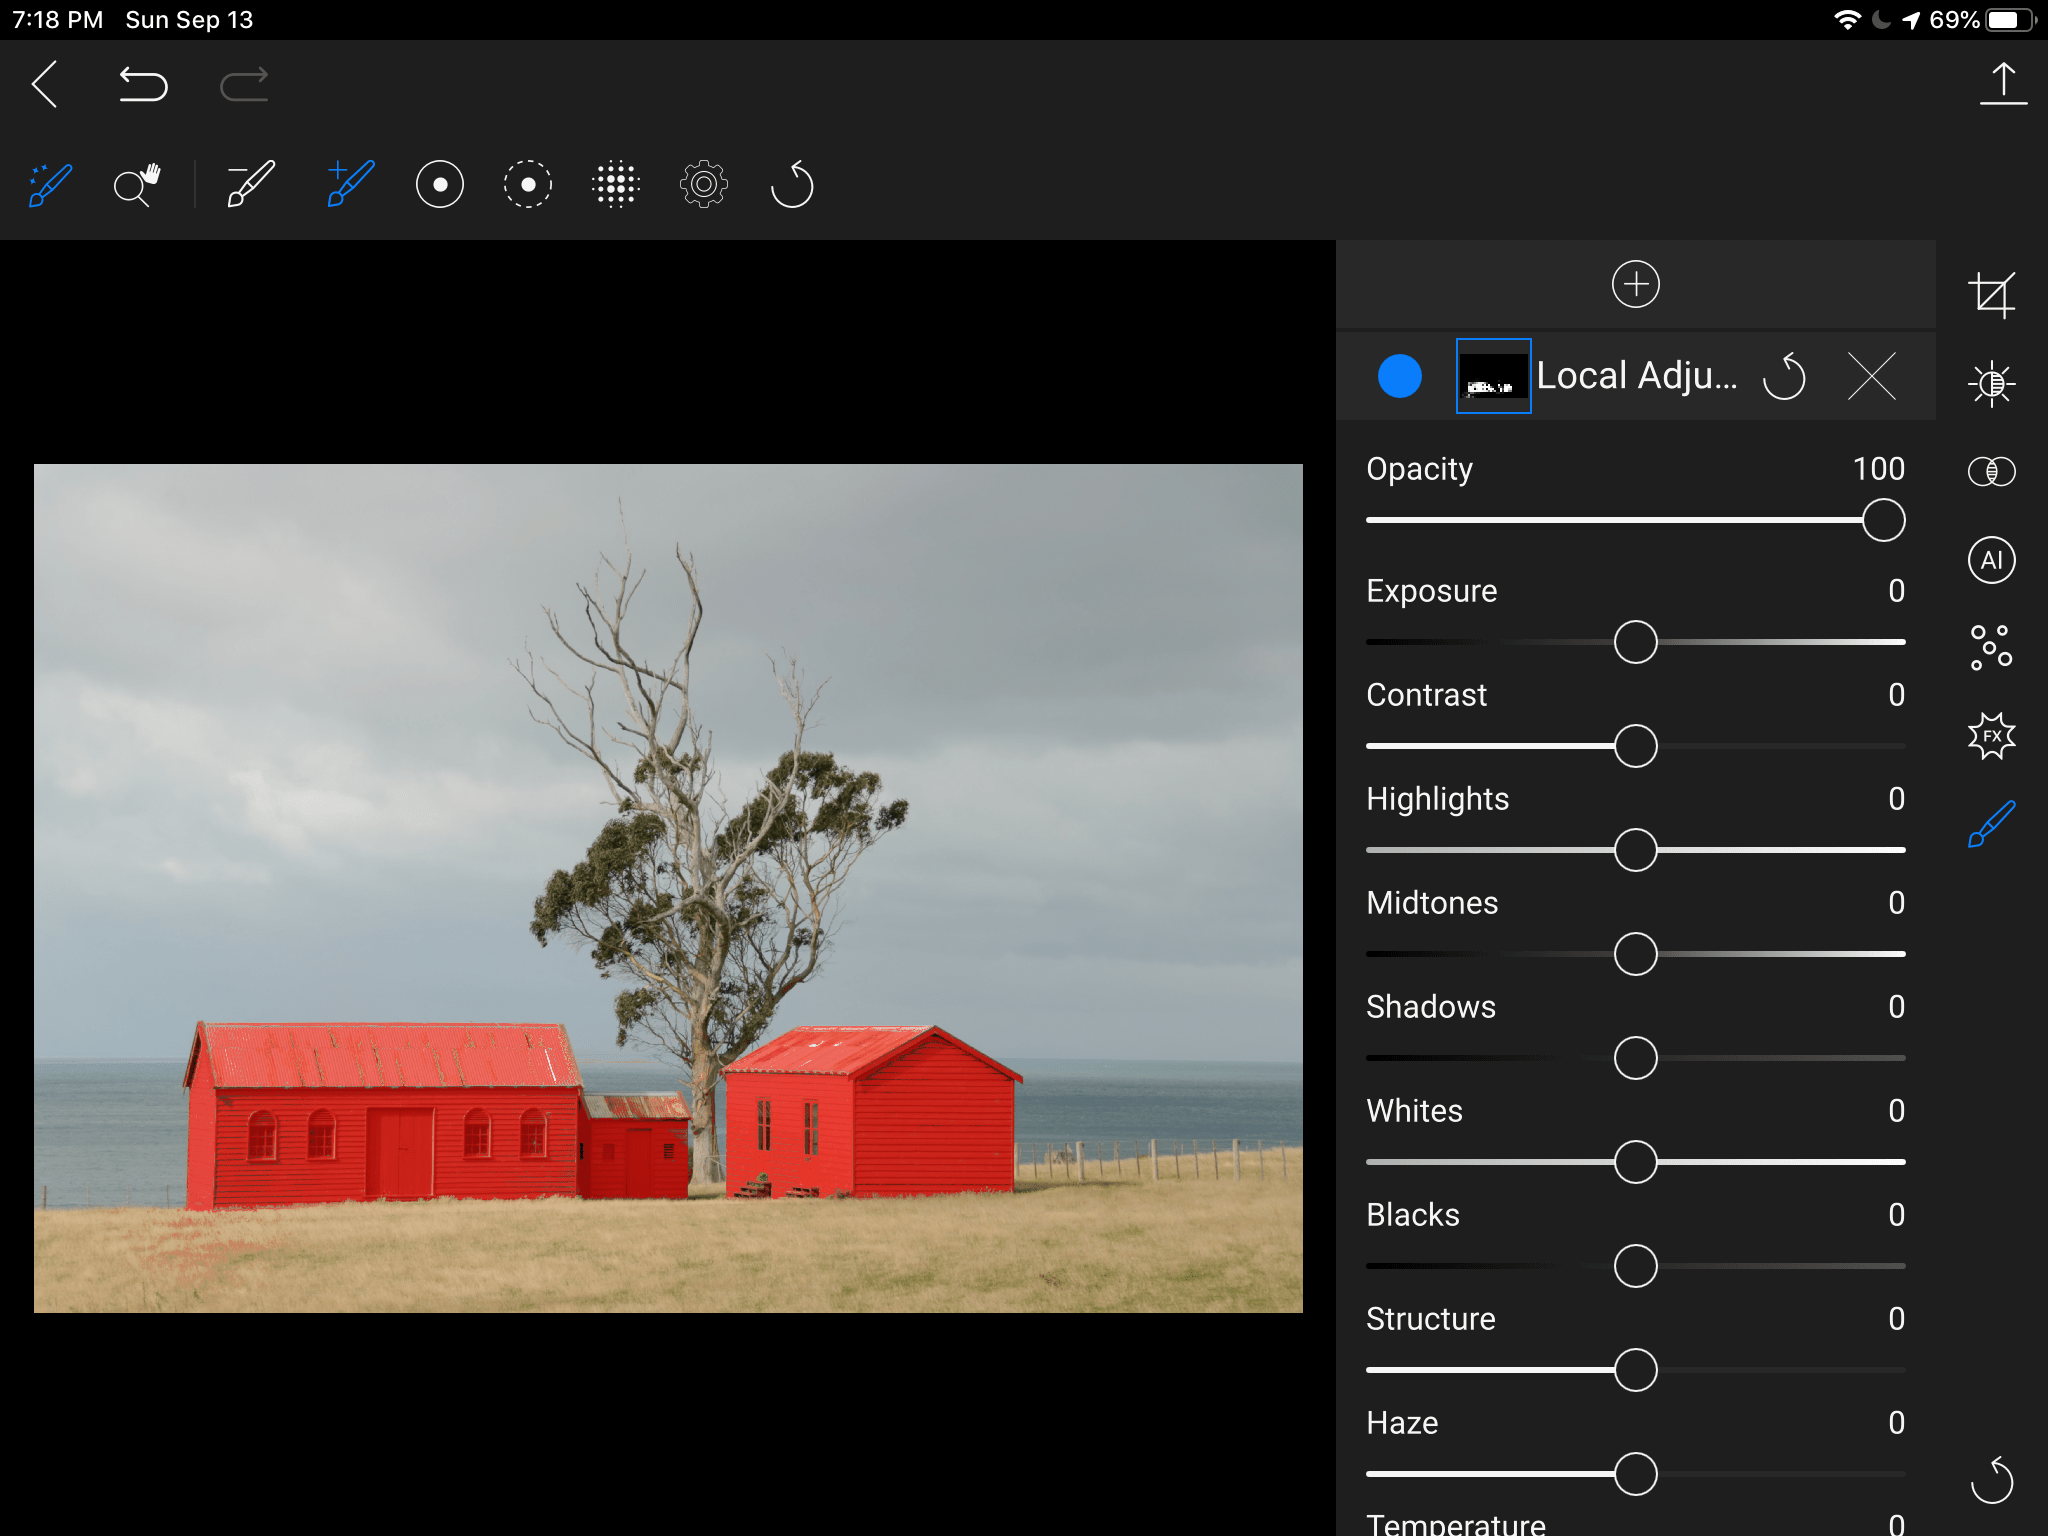Open the overlapping circles color panel
Screen dimensions: 2048x1536
(x=1992, y=471)
